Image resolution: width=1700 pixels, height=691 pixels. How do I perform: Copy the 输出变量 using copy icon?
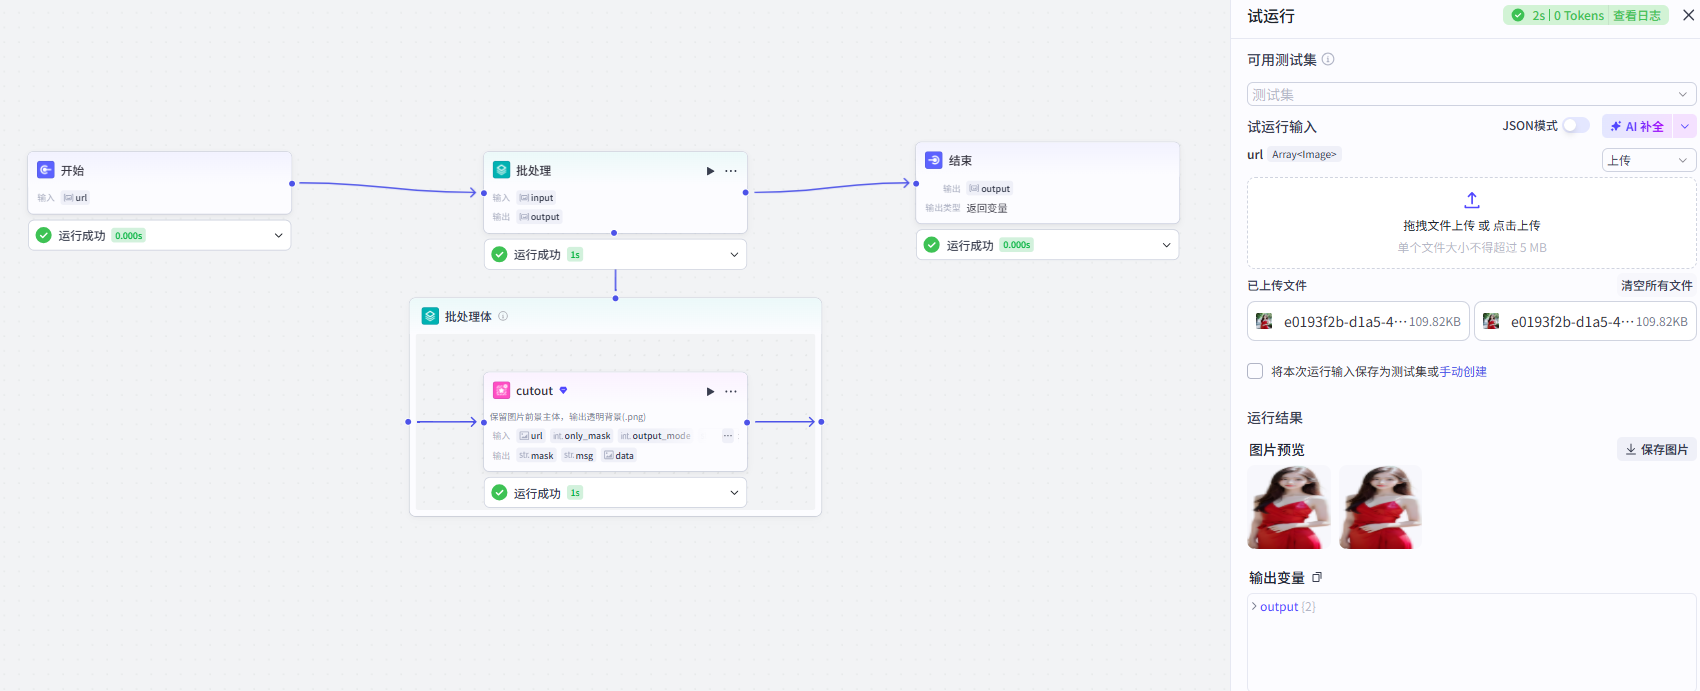pyautogui.click(x=1317, y=577)
